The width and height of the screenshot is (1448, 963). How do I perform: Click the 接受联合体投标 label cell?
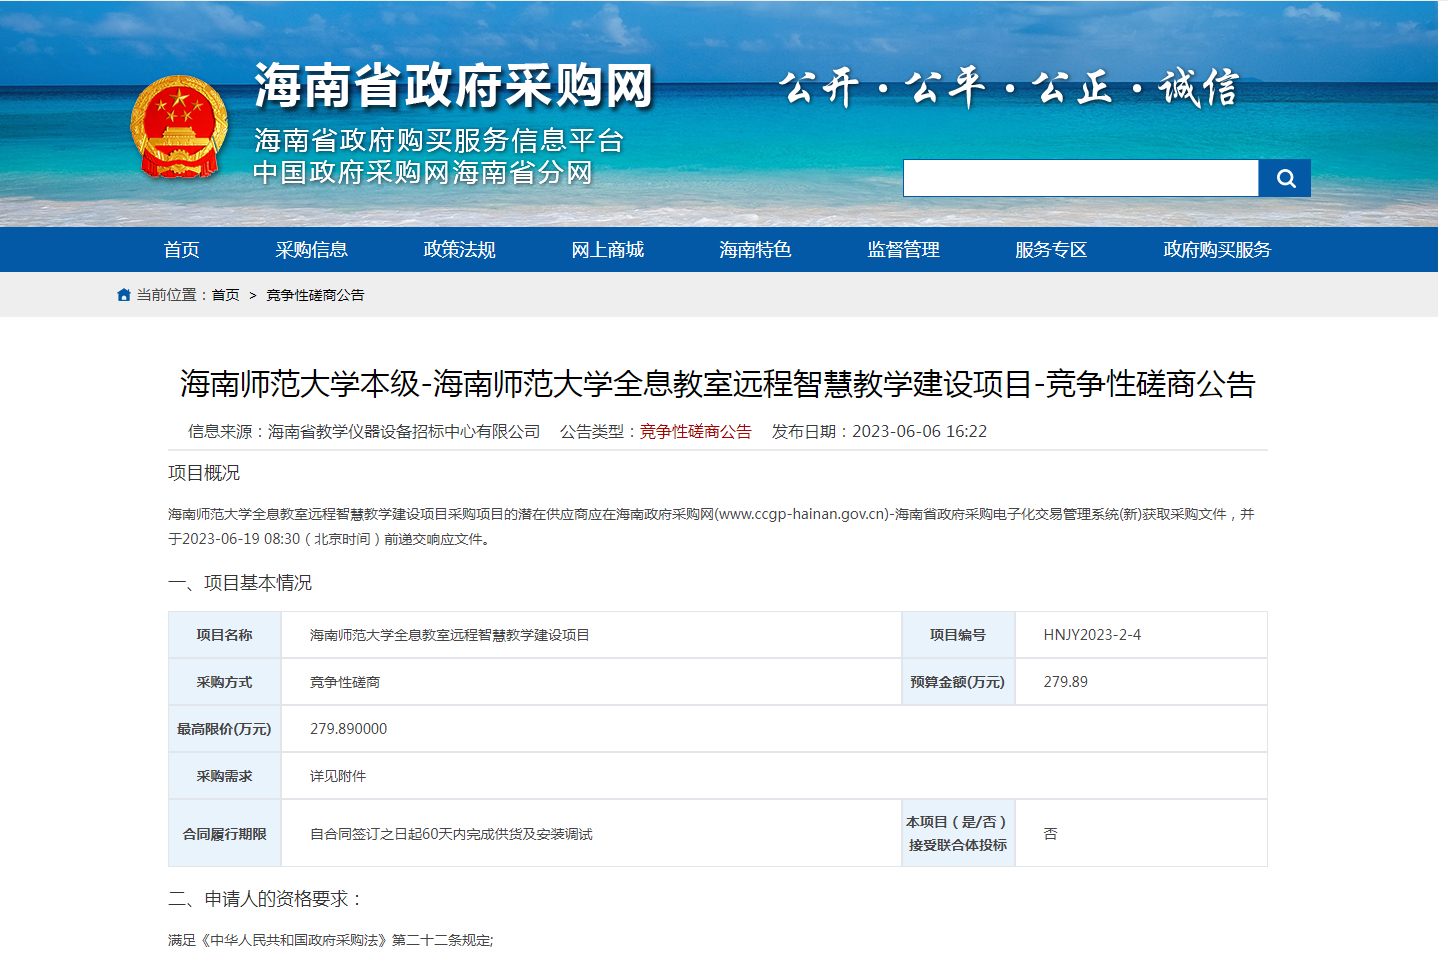(958, 834)
